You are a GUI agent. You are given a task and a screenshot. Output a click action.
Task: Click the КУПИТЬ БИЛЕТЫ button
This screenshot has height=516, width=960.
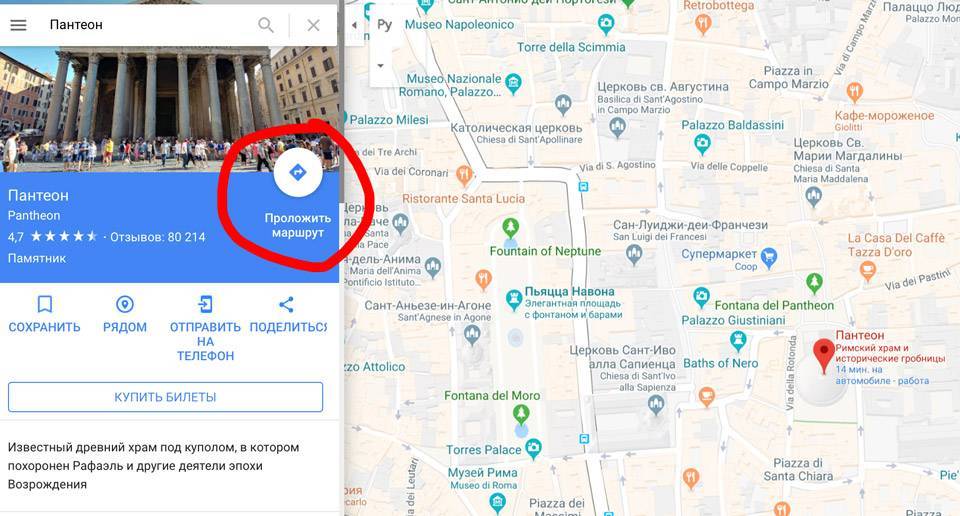click(x=165, y=397)
